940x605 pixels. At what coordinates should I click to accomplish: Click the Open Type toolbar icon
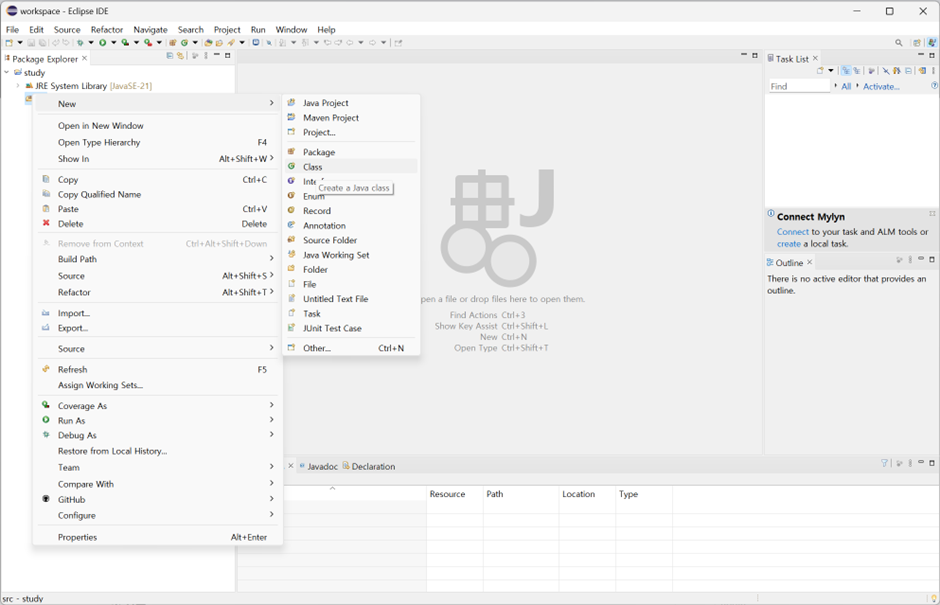pos(208,43)
